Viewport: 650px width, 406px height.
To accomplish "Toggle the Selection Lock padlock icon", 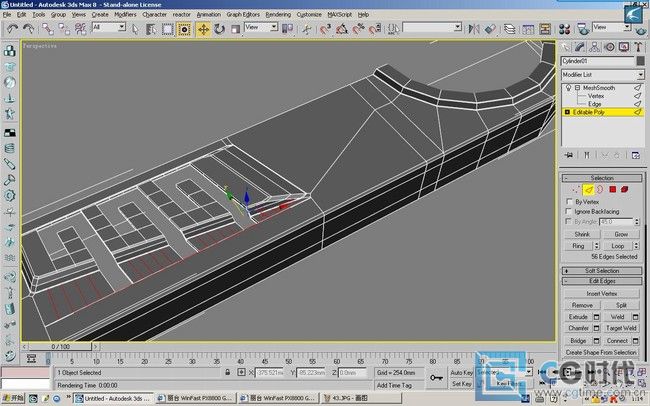I will tap(227, 372).
